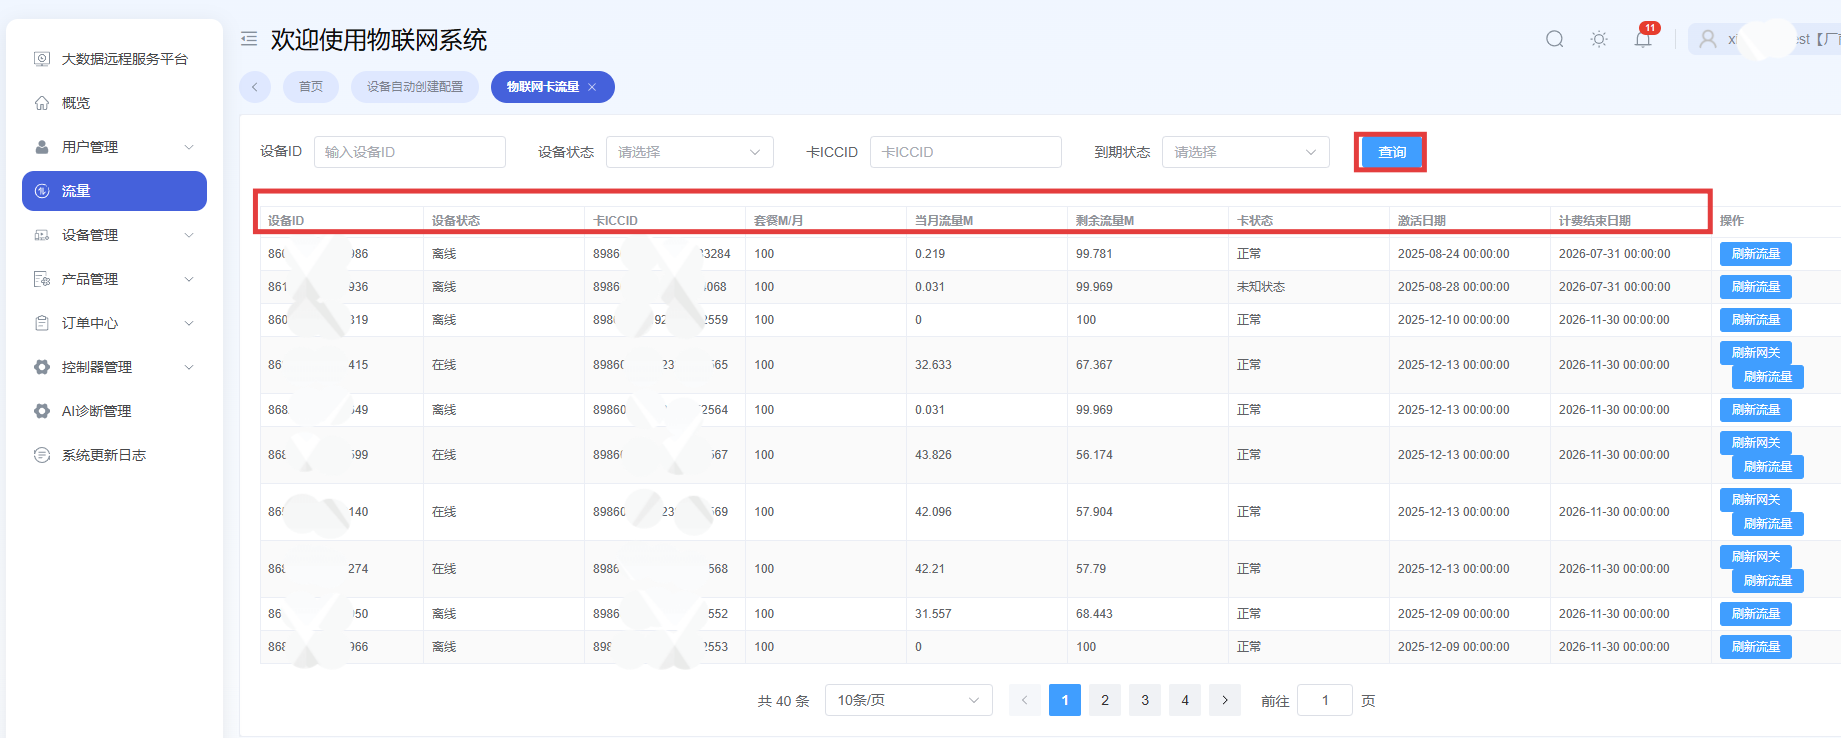1841x738 pixels.
Task: Click the AI诊断管理 gear icon
Action: (x=42, y=411)
